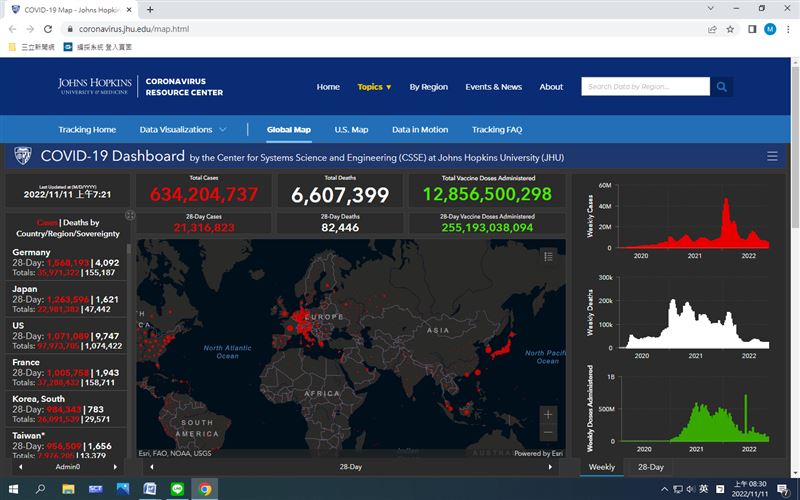Click the page vertical scrollbar

(x=795, y=148)
